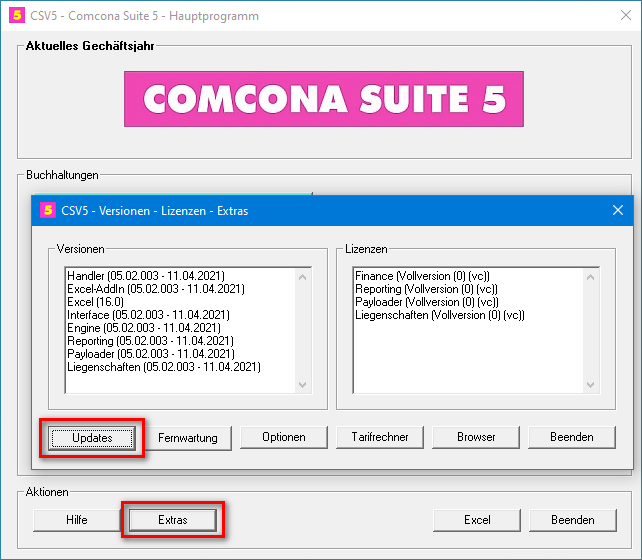Select 'Finance (Vollversion (0) (vc))' license
Viewport: 642px width, 560px height.
(x=422, y=276)
